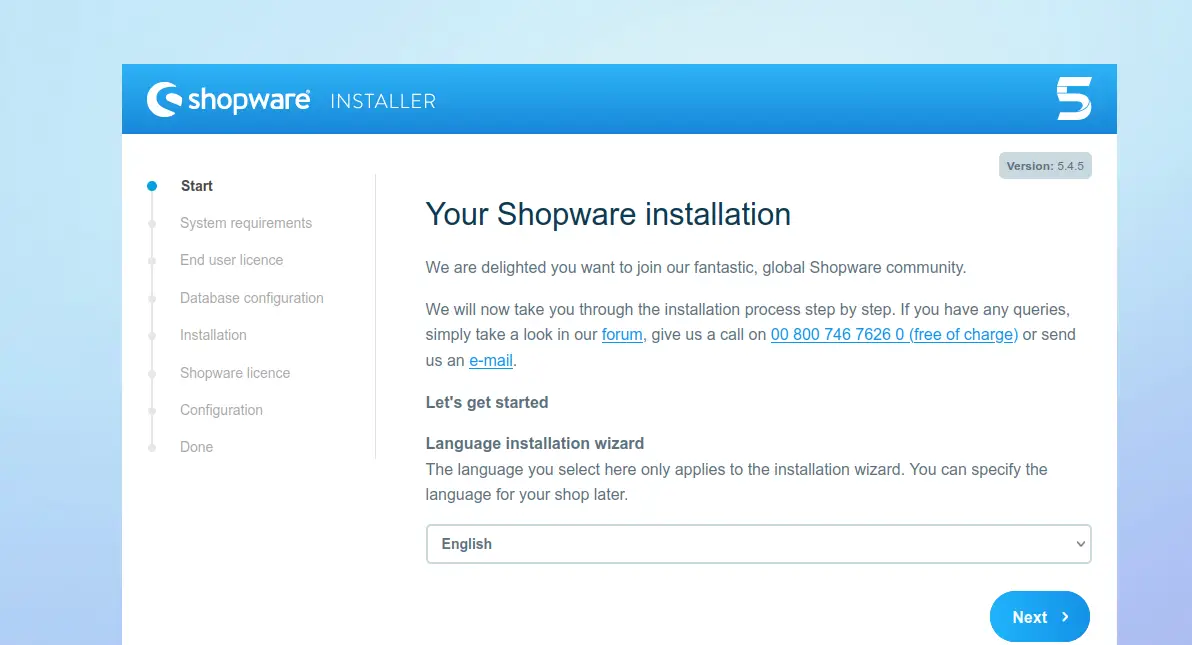The image size is (1192, 645).
Task: Click the Shopware logo in the header
Action: point(228,100)
